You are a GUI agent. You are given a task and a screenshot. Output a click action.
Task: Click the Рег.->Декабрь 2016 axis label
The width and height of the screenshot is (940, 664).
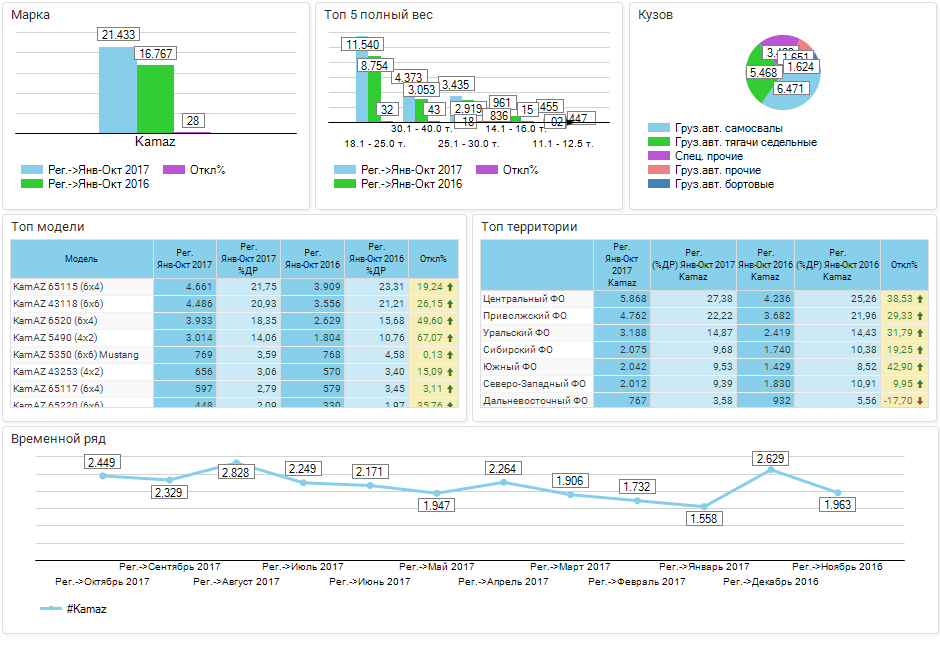point(770,581)
